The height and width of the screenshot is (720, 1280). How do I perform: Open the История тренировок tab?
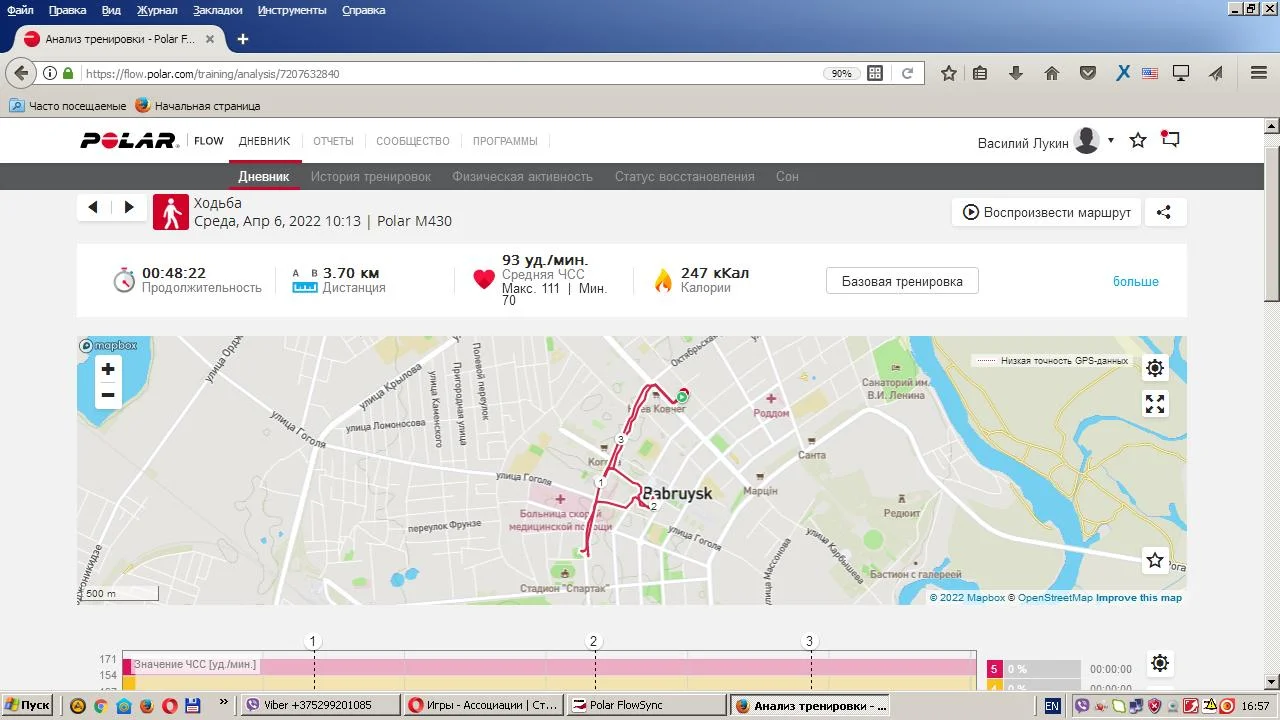[x=371, y=176]
